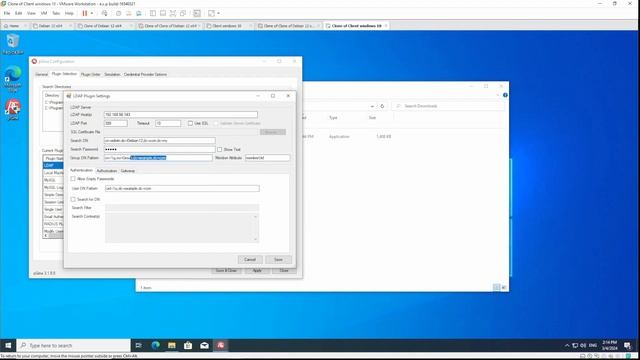Open the console view icon
Viewport: 640px width, 360px height.
(197, 13)
